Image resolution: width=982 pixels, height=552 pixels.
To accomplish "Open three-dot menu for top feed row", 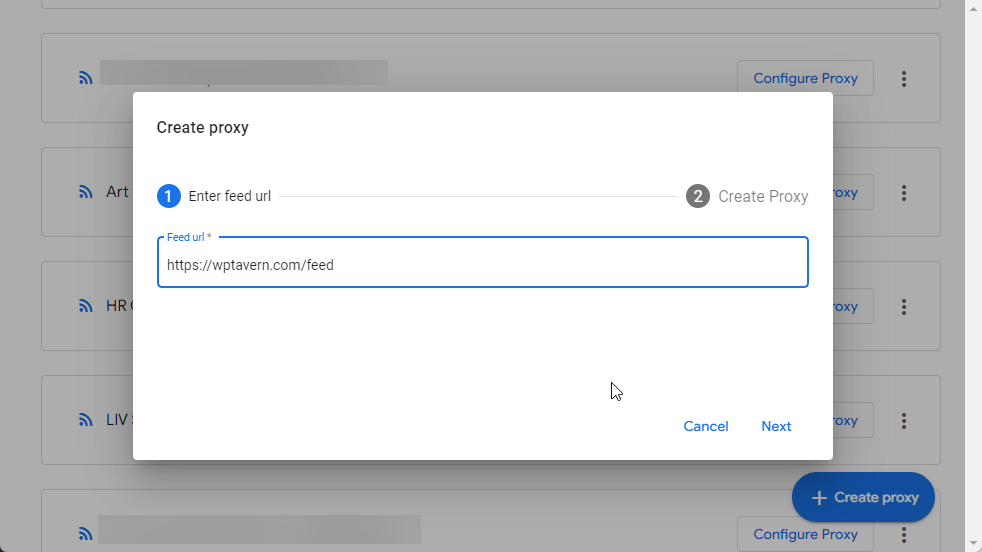I will pos(904,78).
